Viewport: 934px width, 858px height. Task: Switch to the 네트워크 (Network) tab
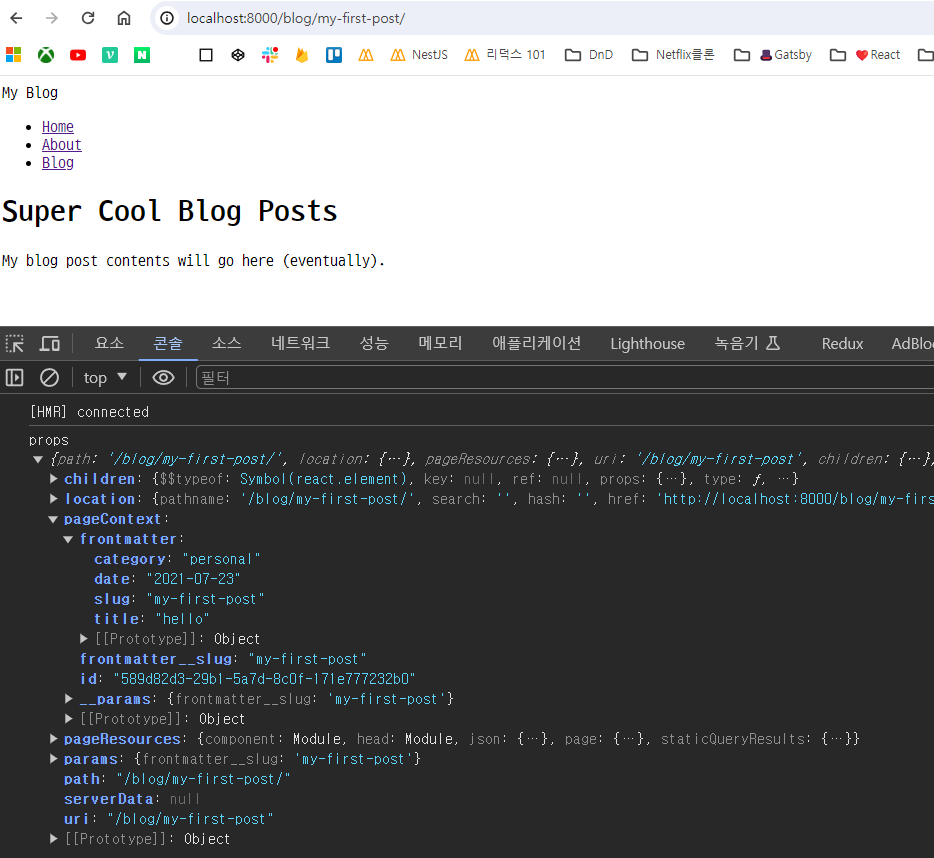point(300,343)
